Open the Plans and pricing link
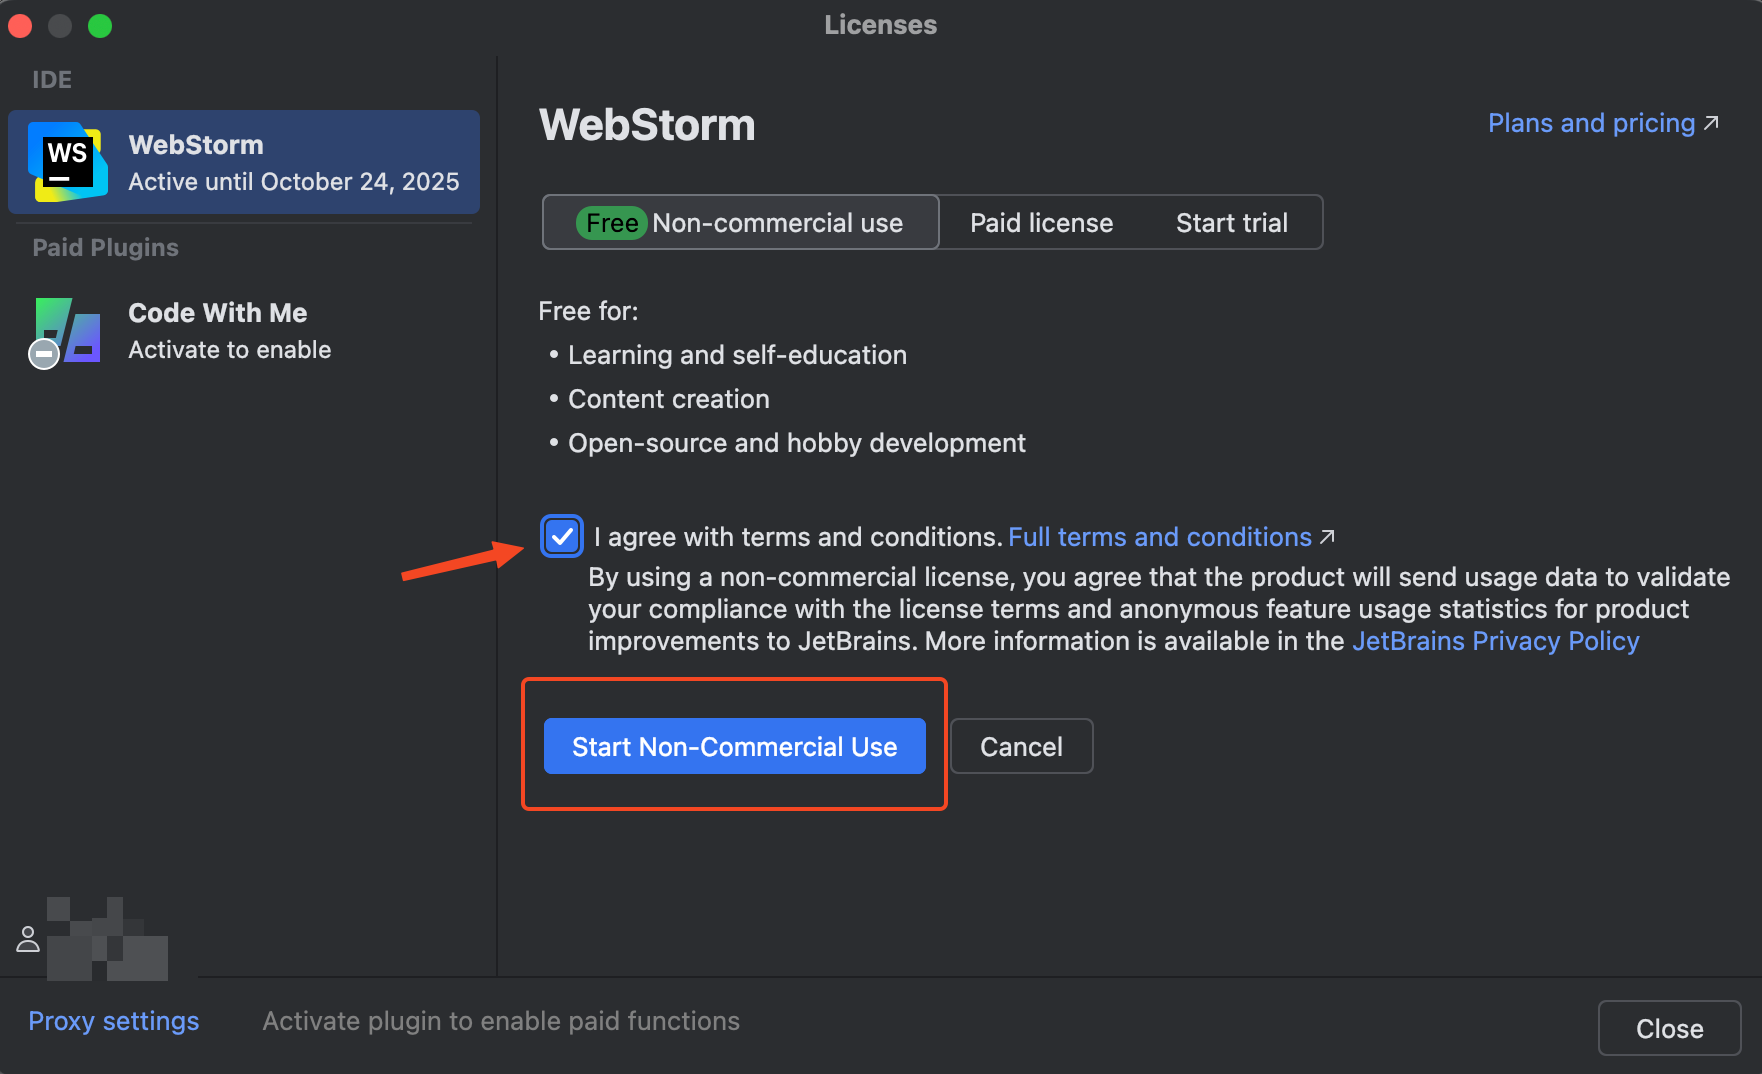Screen dimensions: 1762x1074 pos(1591,123)
